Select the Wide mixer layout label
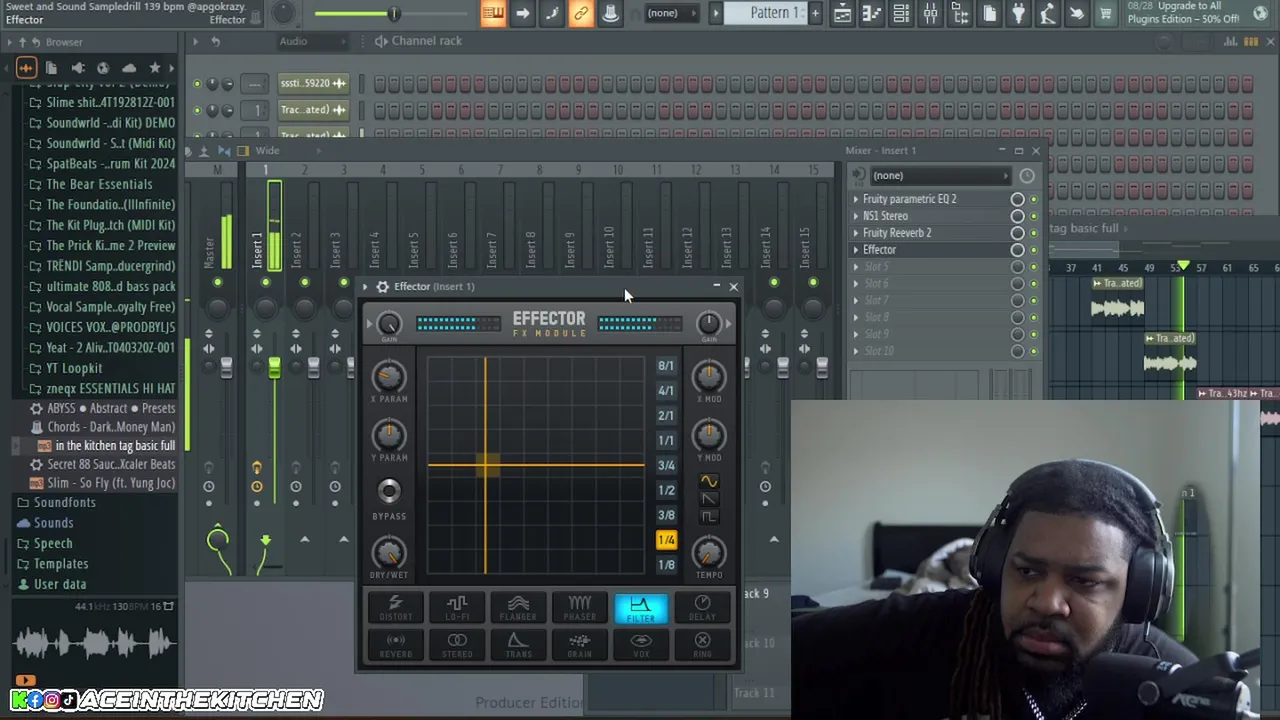The height and width of the screenshot is (720, 1280). [x=267, y=151]
